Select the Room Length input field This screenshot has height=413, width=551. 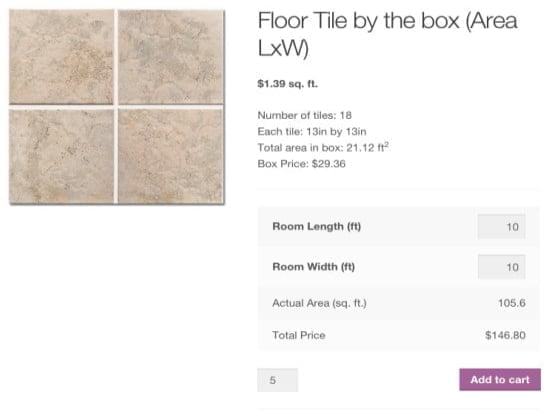501,227
